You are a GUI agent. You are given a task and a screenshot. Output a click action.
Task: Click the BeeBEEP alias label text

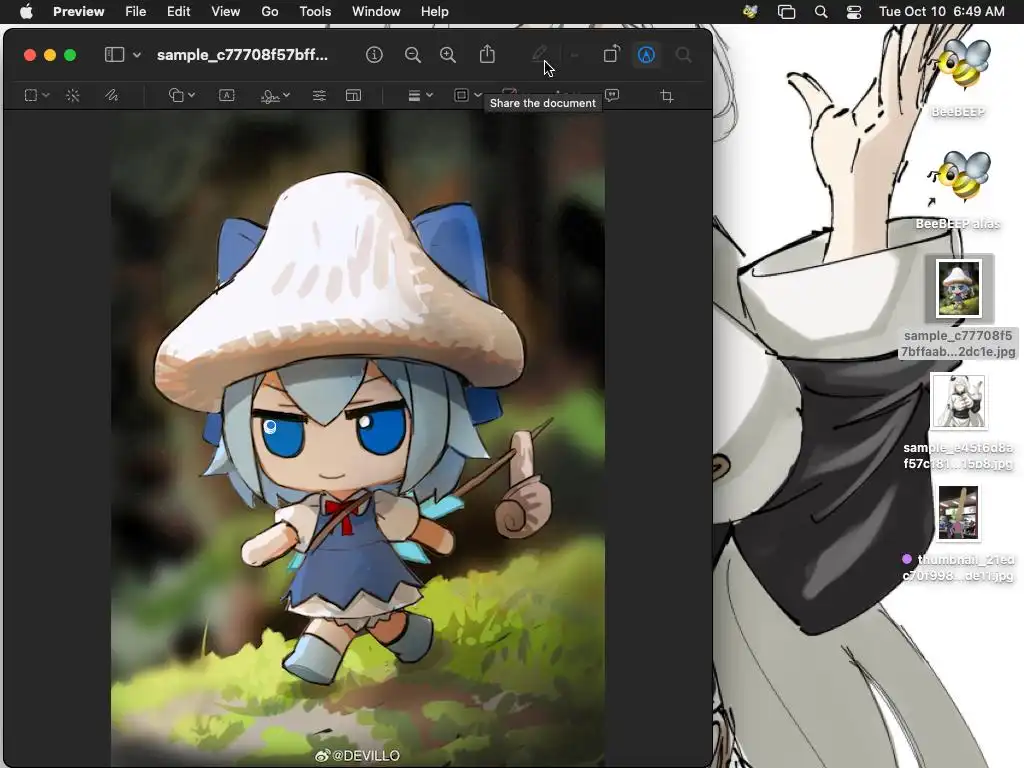point(958,224)
